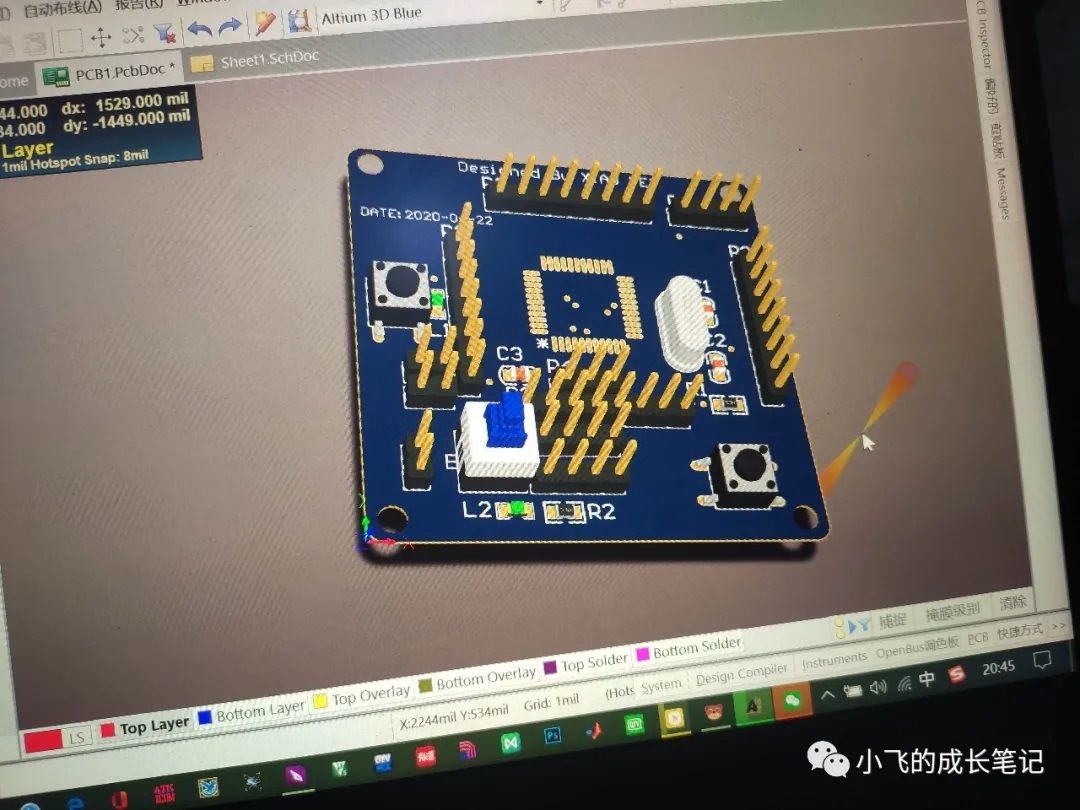Image resolution: width=1080 pixels, height=810 pixels.
Task: Click the L2 LED component on the board
Action: tap(517, 510)
